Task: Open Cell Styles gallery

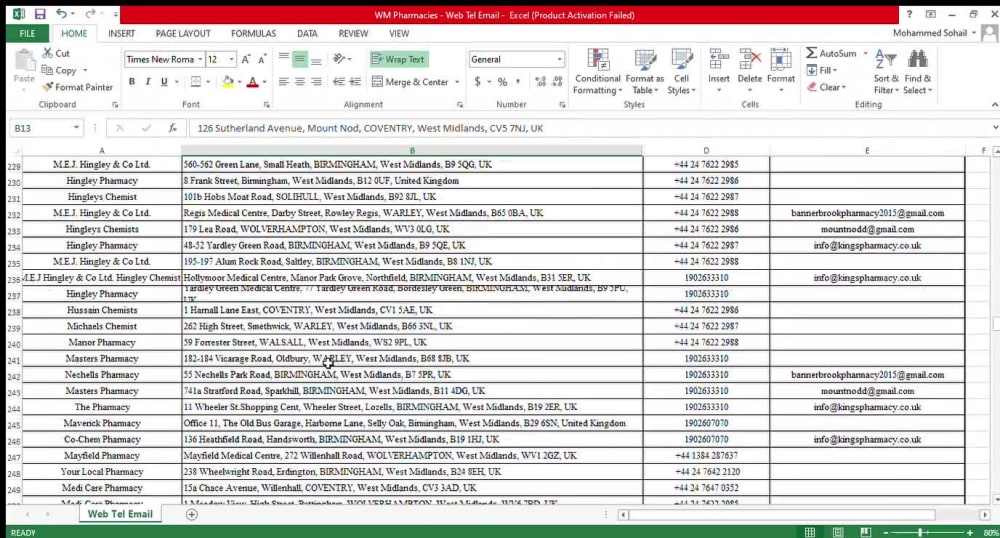Action: (x=681, y=71)
